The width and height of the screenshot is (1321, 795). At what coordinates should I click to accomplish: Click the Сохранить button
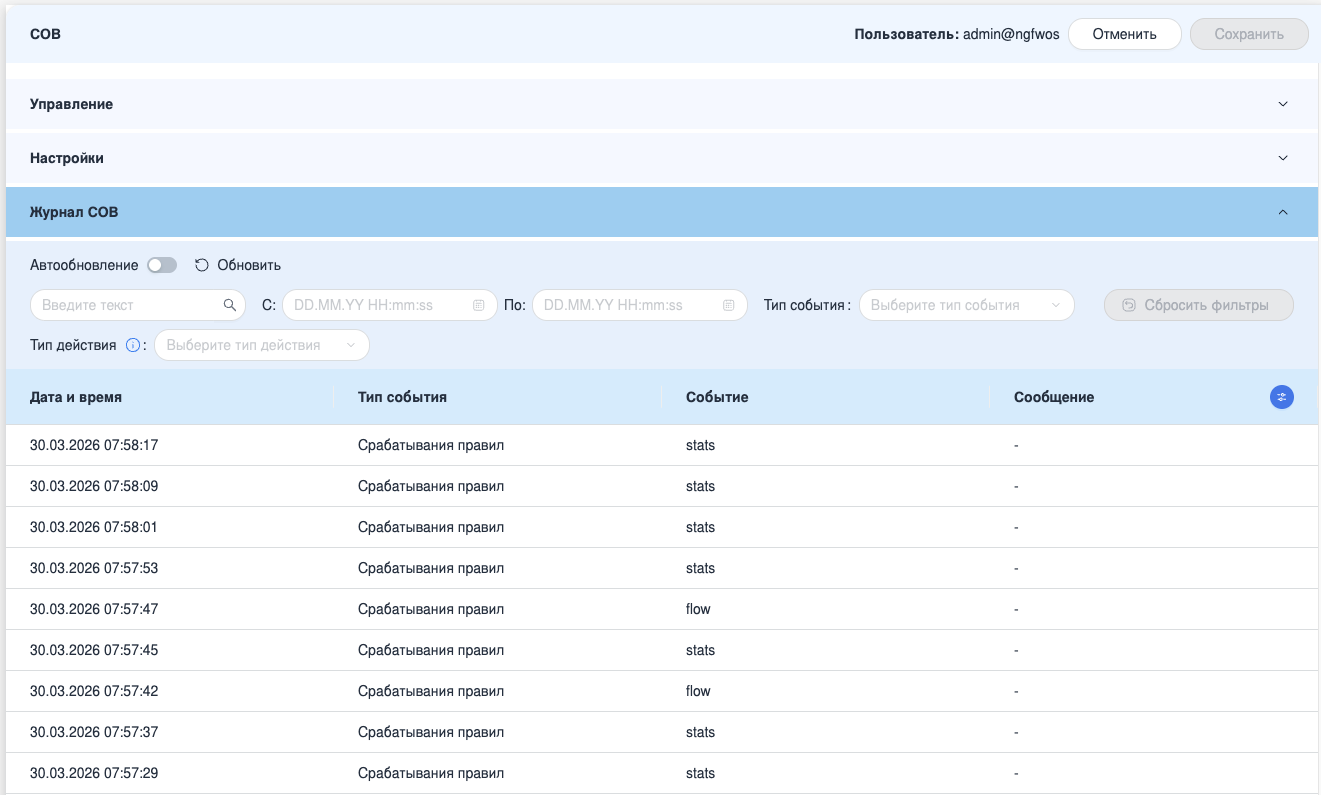pyautogui.click(x=1249, y=34)
